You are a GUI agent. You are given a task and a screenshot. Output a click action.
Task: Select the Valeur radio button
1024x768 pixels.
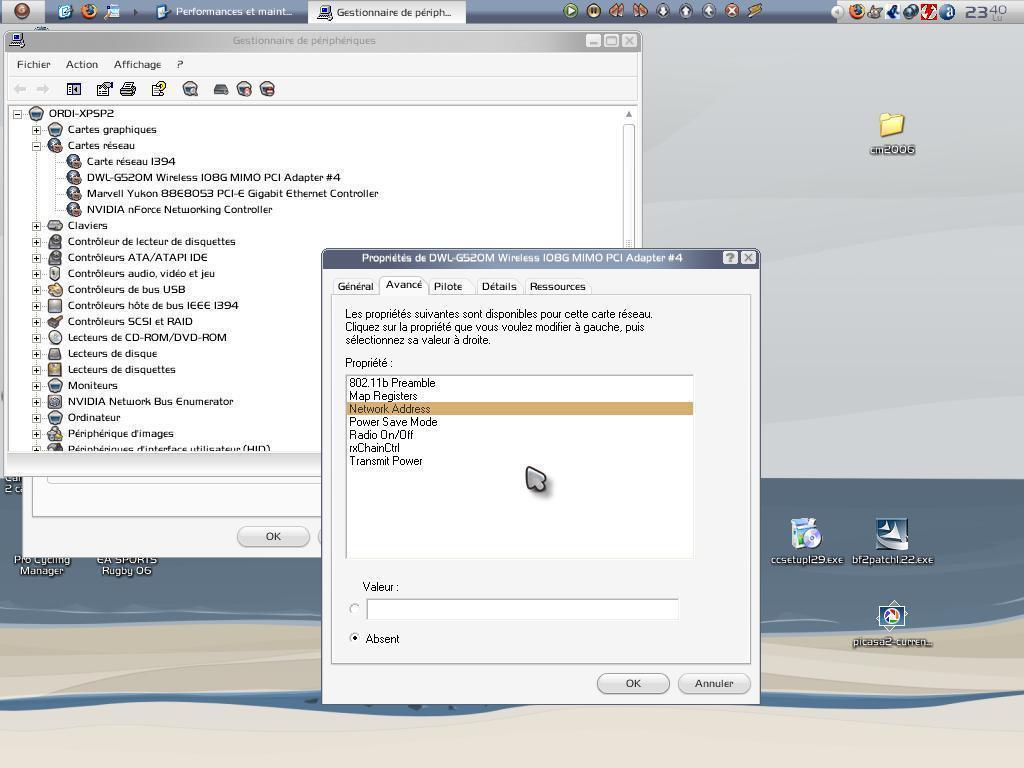[x=355, y=608]
